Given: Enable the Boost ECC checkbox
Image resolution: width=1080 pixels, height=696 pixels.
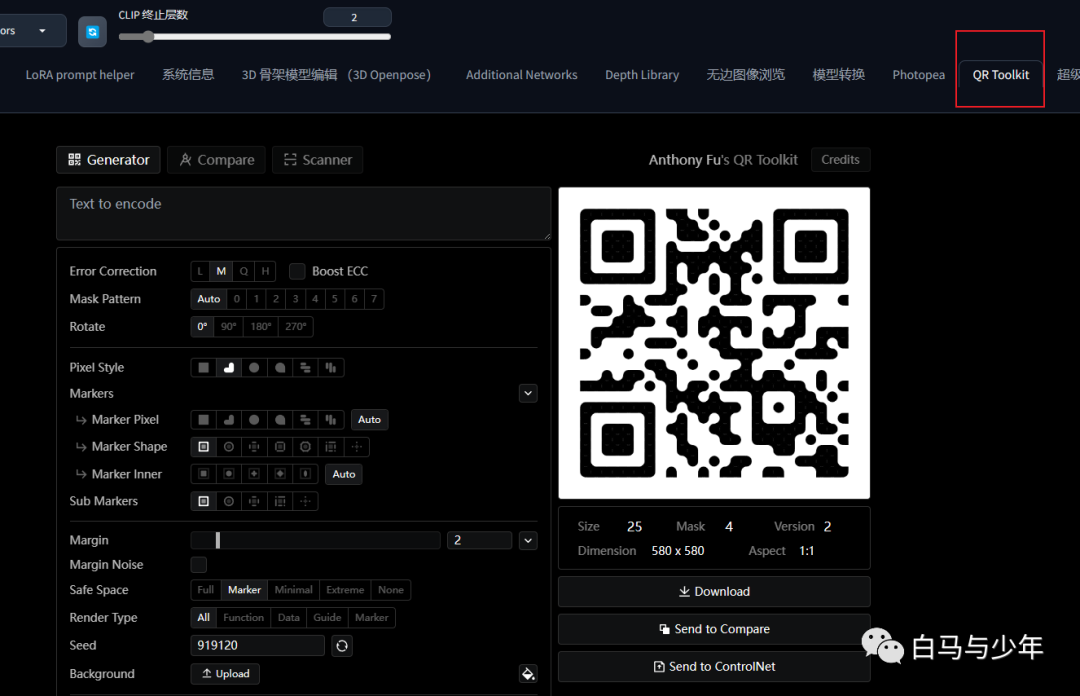Looking at the screenshot, I should 297,271.
